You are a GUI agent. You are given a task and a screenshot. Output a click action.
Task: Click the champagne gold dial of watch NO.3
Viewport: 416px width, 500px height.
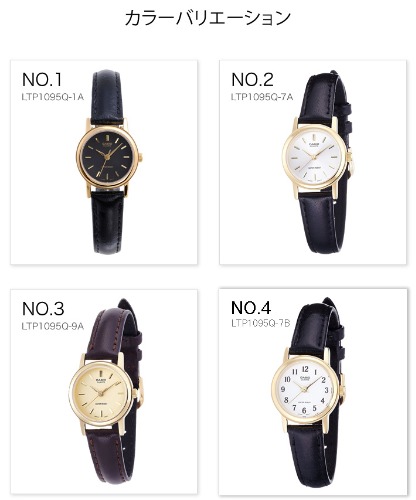click(100, 393)
